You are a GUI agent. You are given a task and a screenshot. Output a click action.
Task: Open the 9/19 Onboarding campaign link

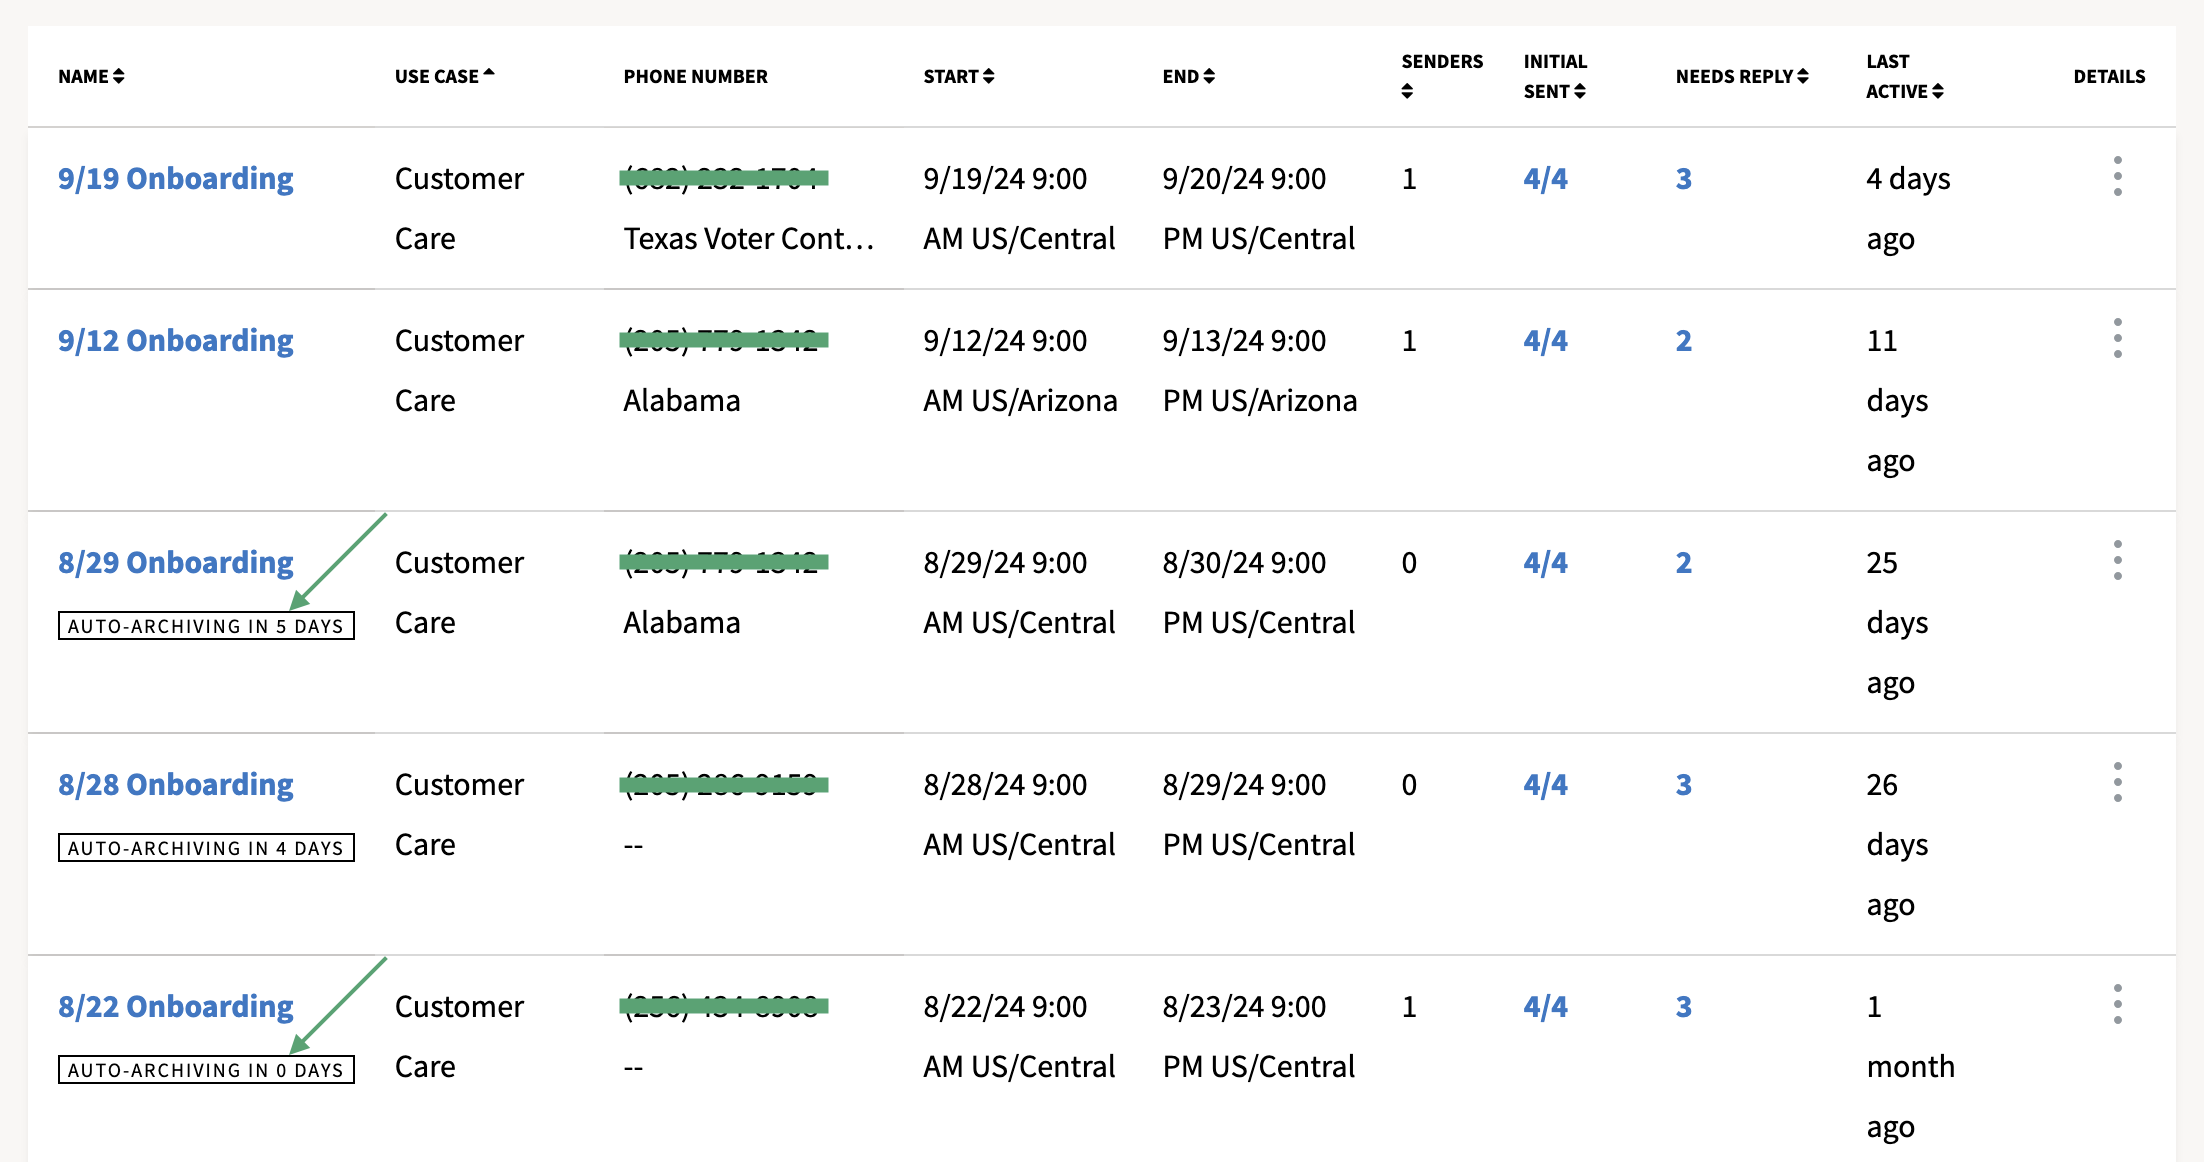pos(175,178)
